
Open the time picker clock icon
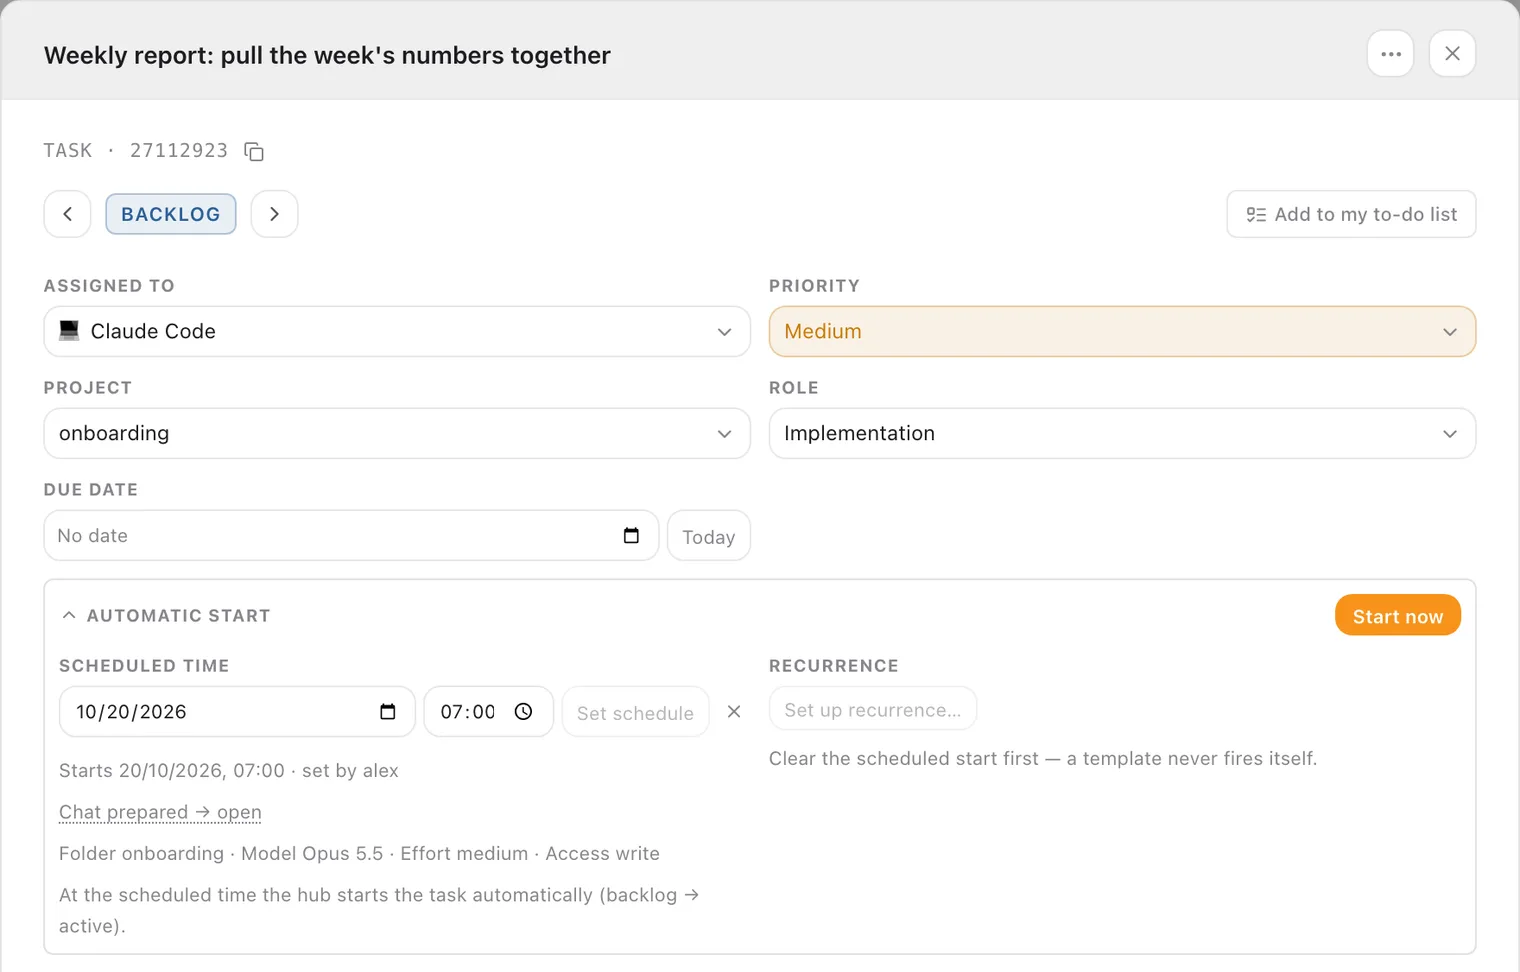coord(523,711)
